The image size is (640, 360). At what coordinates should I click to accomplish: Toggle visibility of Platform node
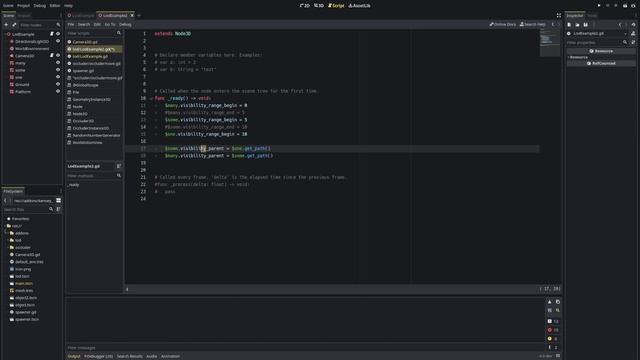coord(58,91)
